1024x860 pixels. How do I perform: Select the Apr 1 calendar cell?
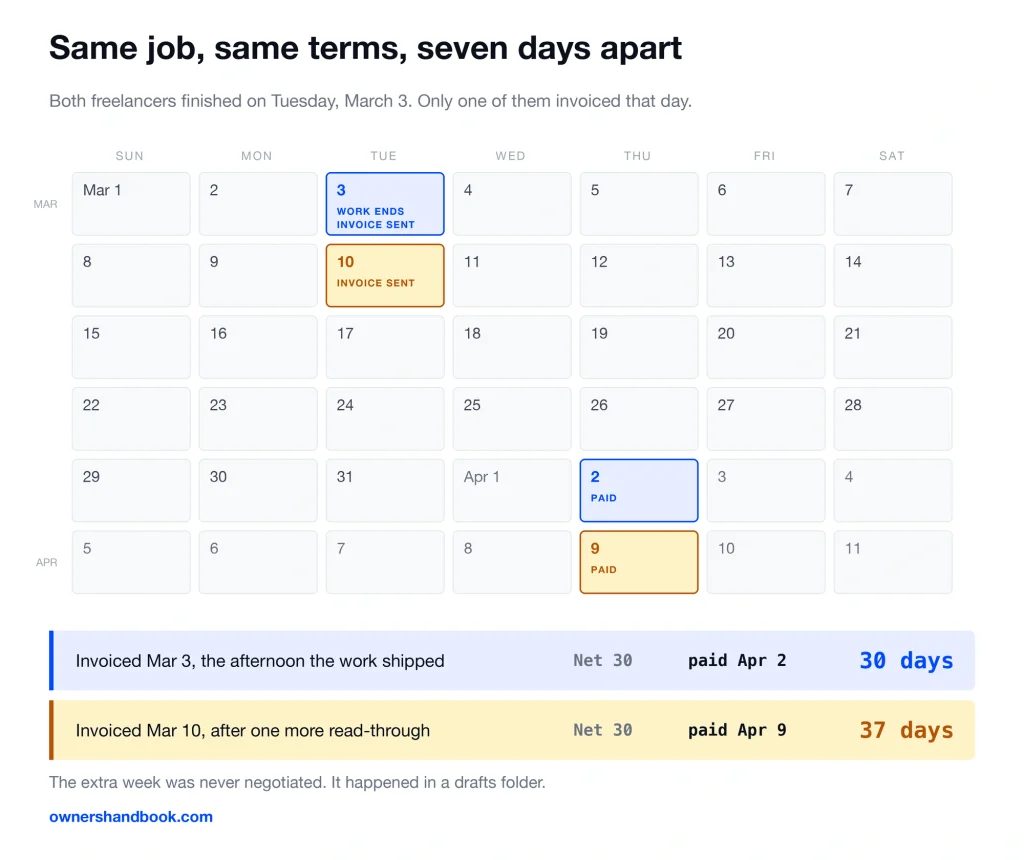(512, 490)
